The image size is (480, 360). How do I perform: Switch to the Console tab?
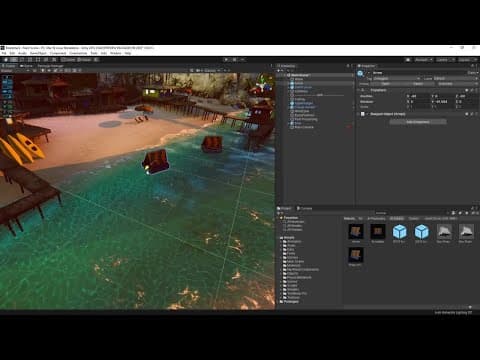304,208
